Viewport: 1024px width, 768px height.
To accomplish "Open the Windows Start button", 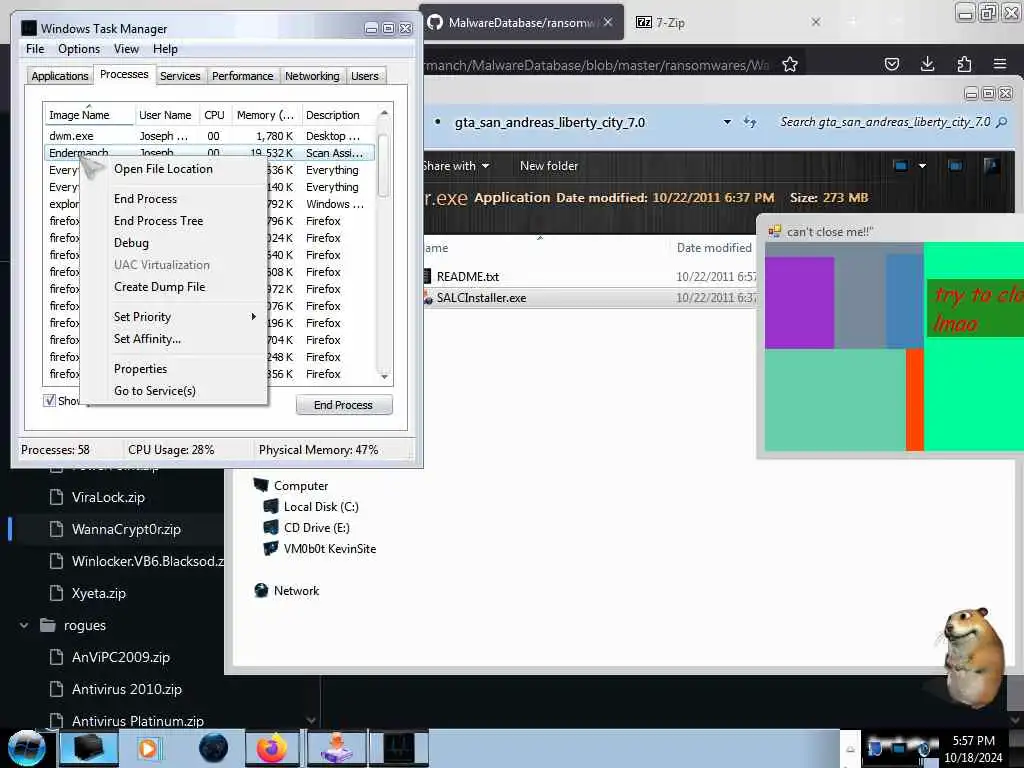I will (x=27, y=748).
